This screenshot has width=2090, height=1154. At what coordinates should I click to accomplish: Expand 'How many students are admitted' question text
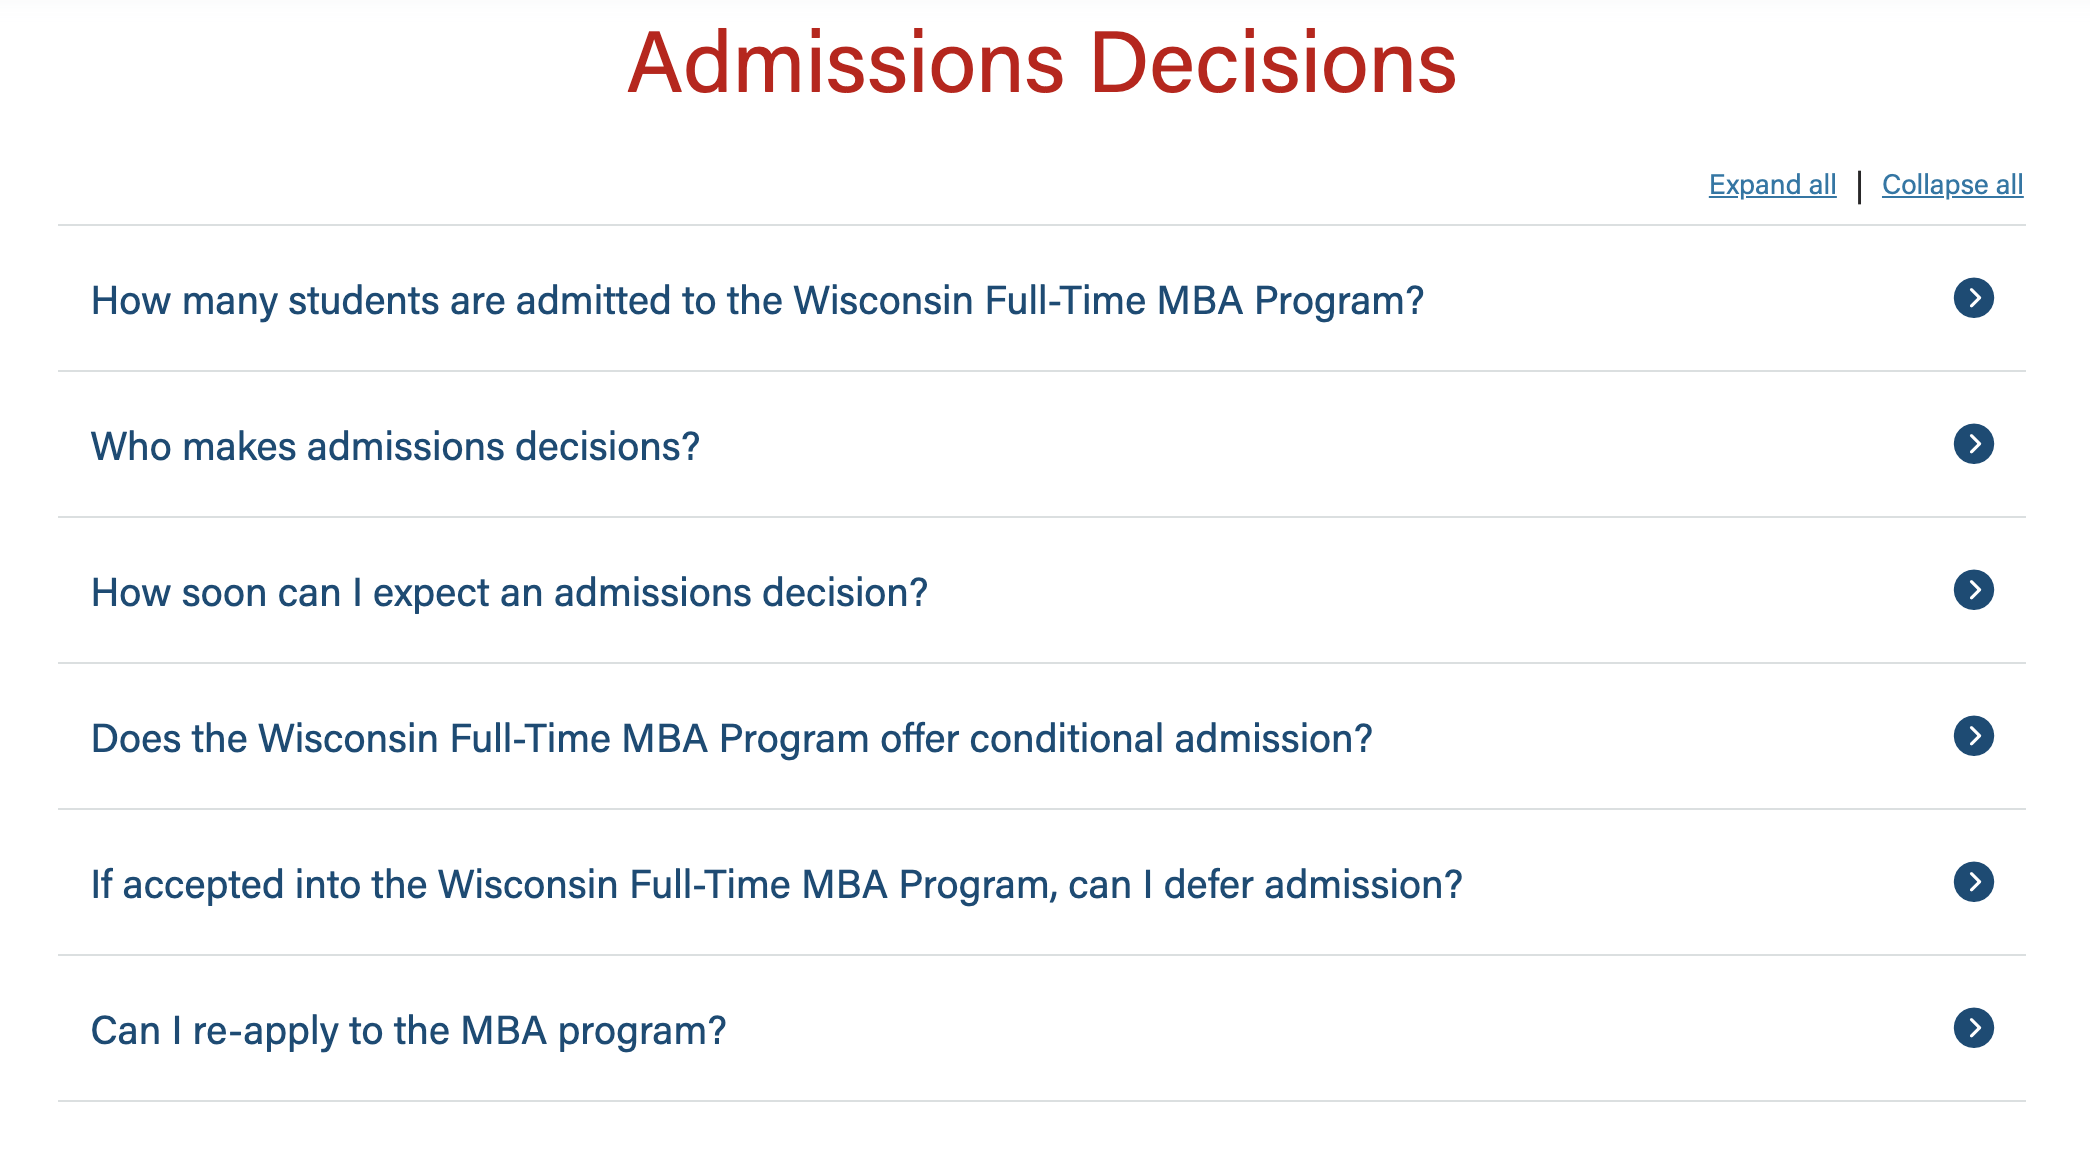point(756,301)
